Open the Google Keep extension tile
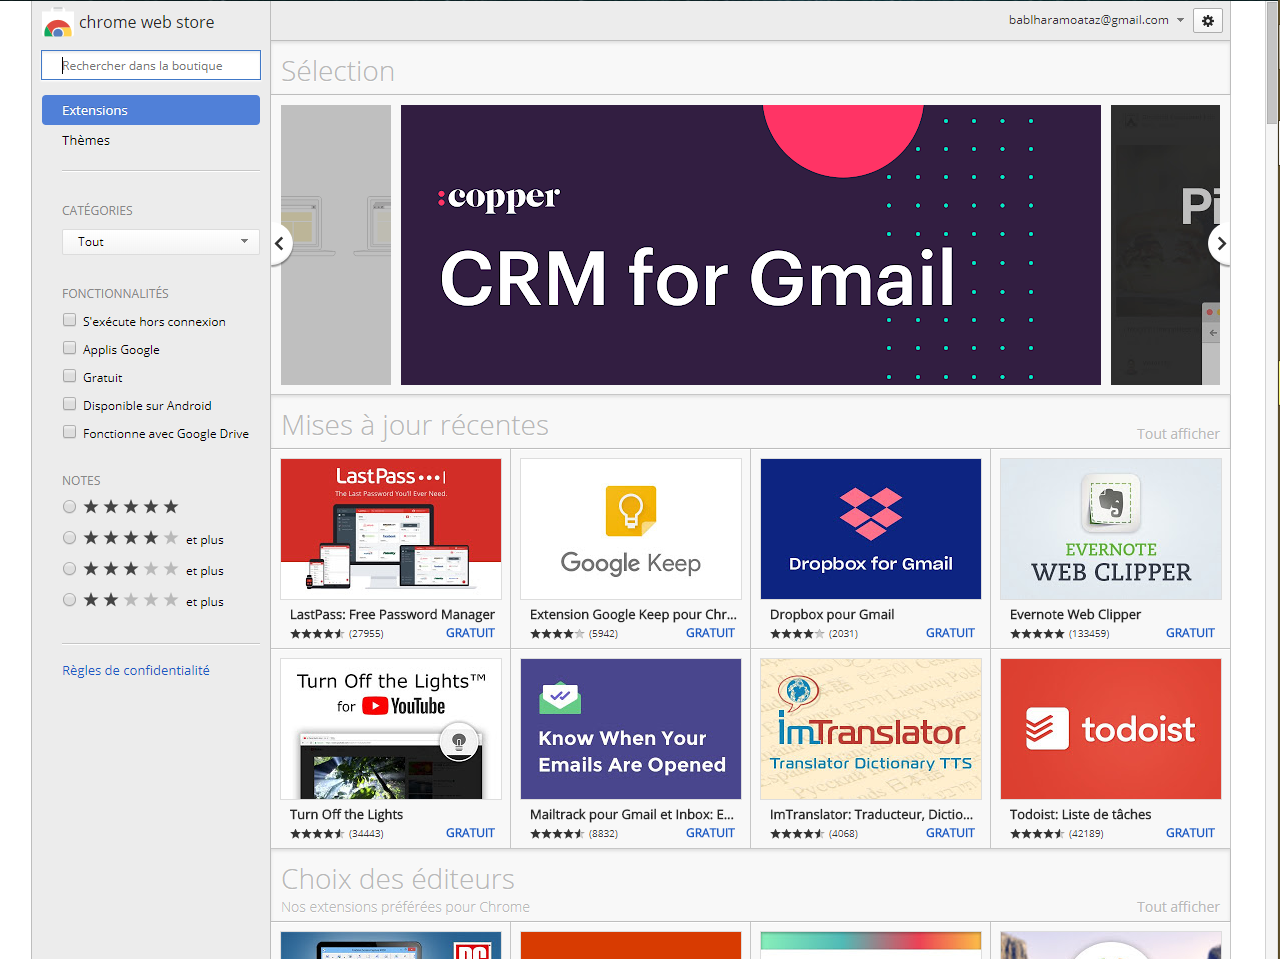The width and height of the screenshot is (1280, 959). pyautogui.click(x=631, y=529)
